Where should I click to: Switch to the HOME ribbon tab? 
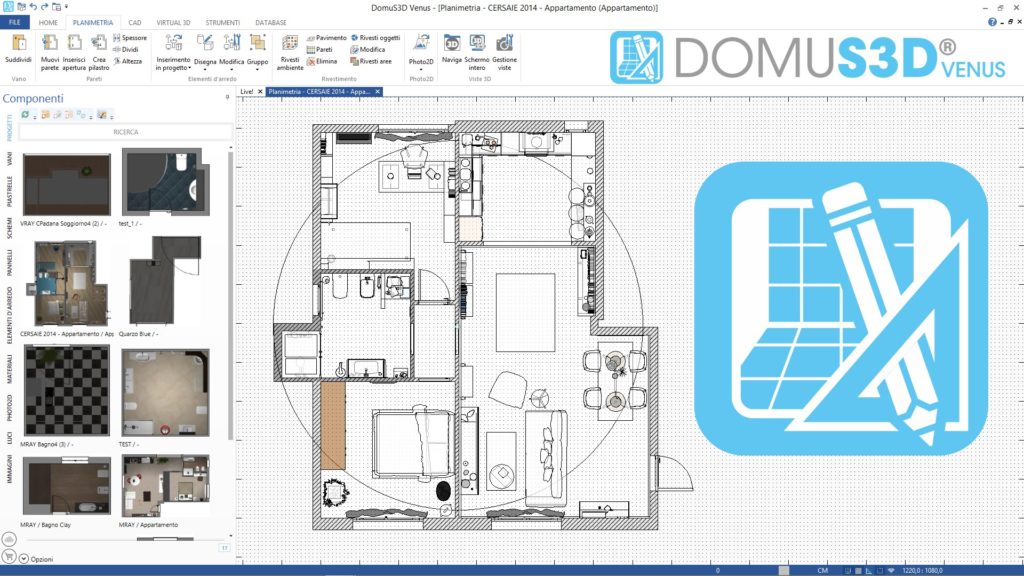tap(48, 22)
